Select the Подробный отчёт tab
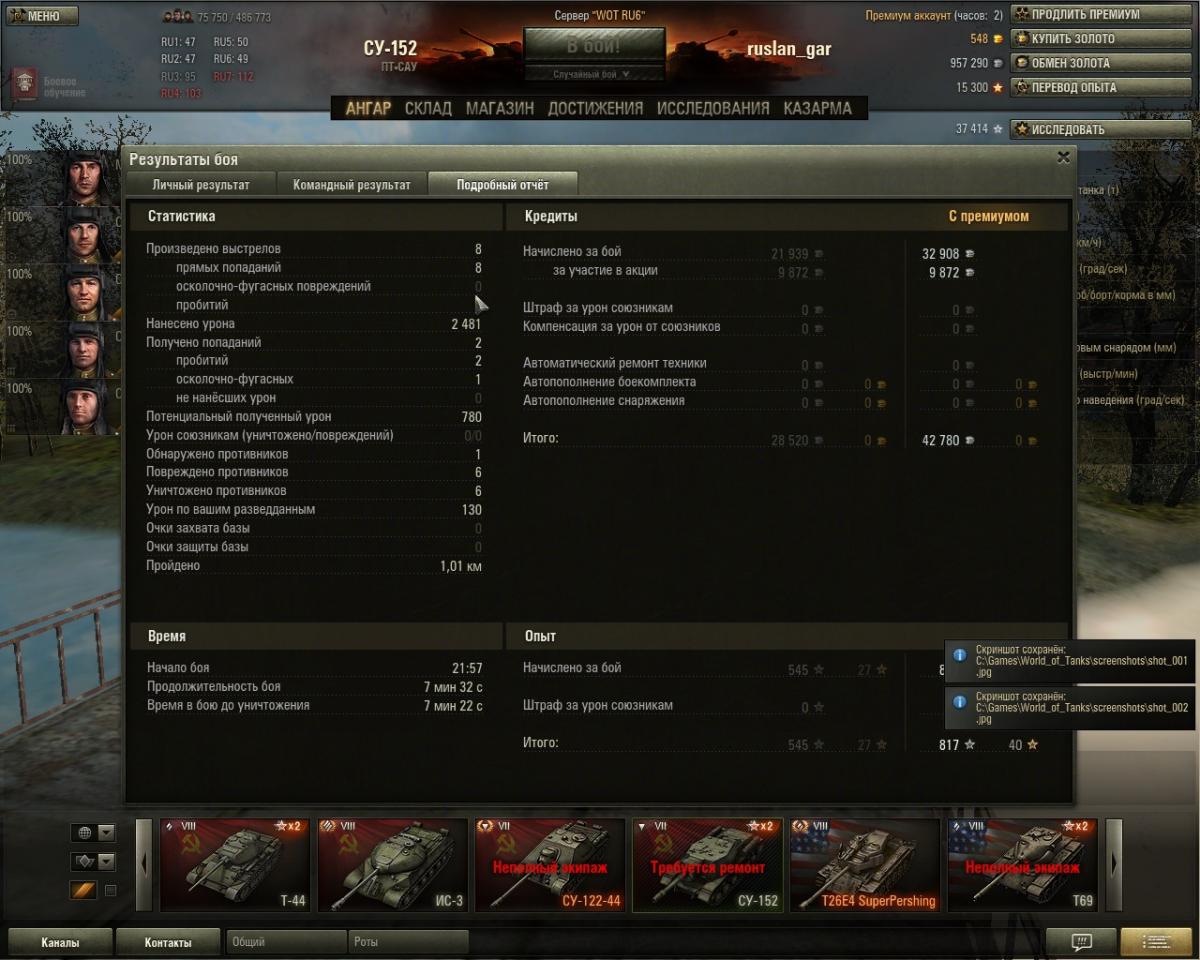The image size is (1200, 960). (x=503, y=185)
